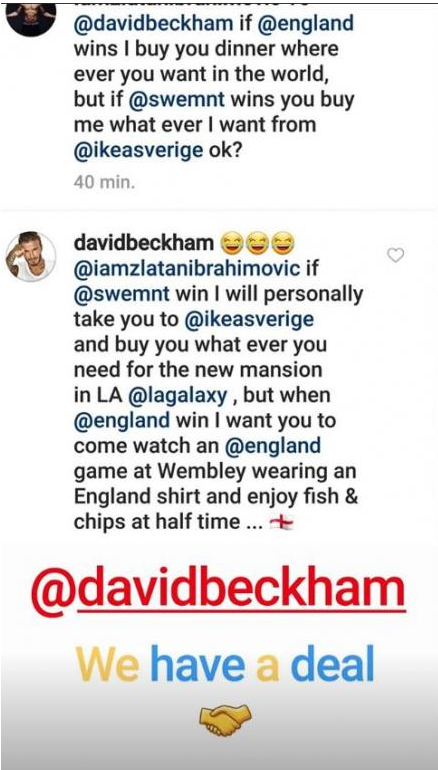This screenshot has height=770, width=438.
Task: Tap the England flag emoji after 'half time'
Action: (282, 523)
